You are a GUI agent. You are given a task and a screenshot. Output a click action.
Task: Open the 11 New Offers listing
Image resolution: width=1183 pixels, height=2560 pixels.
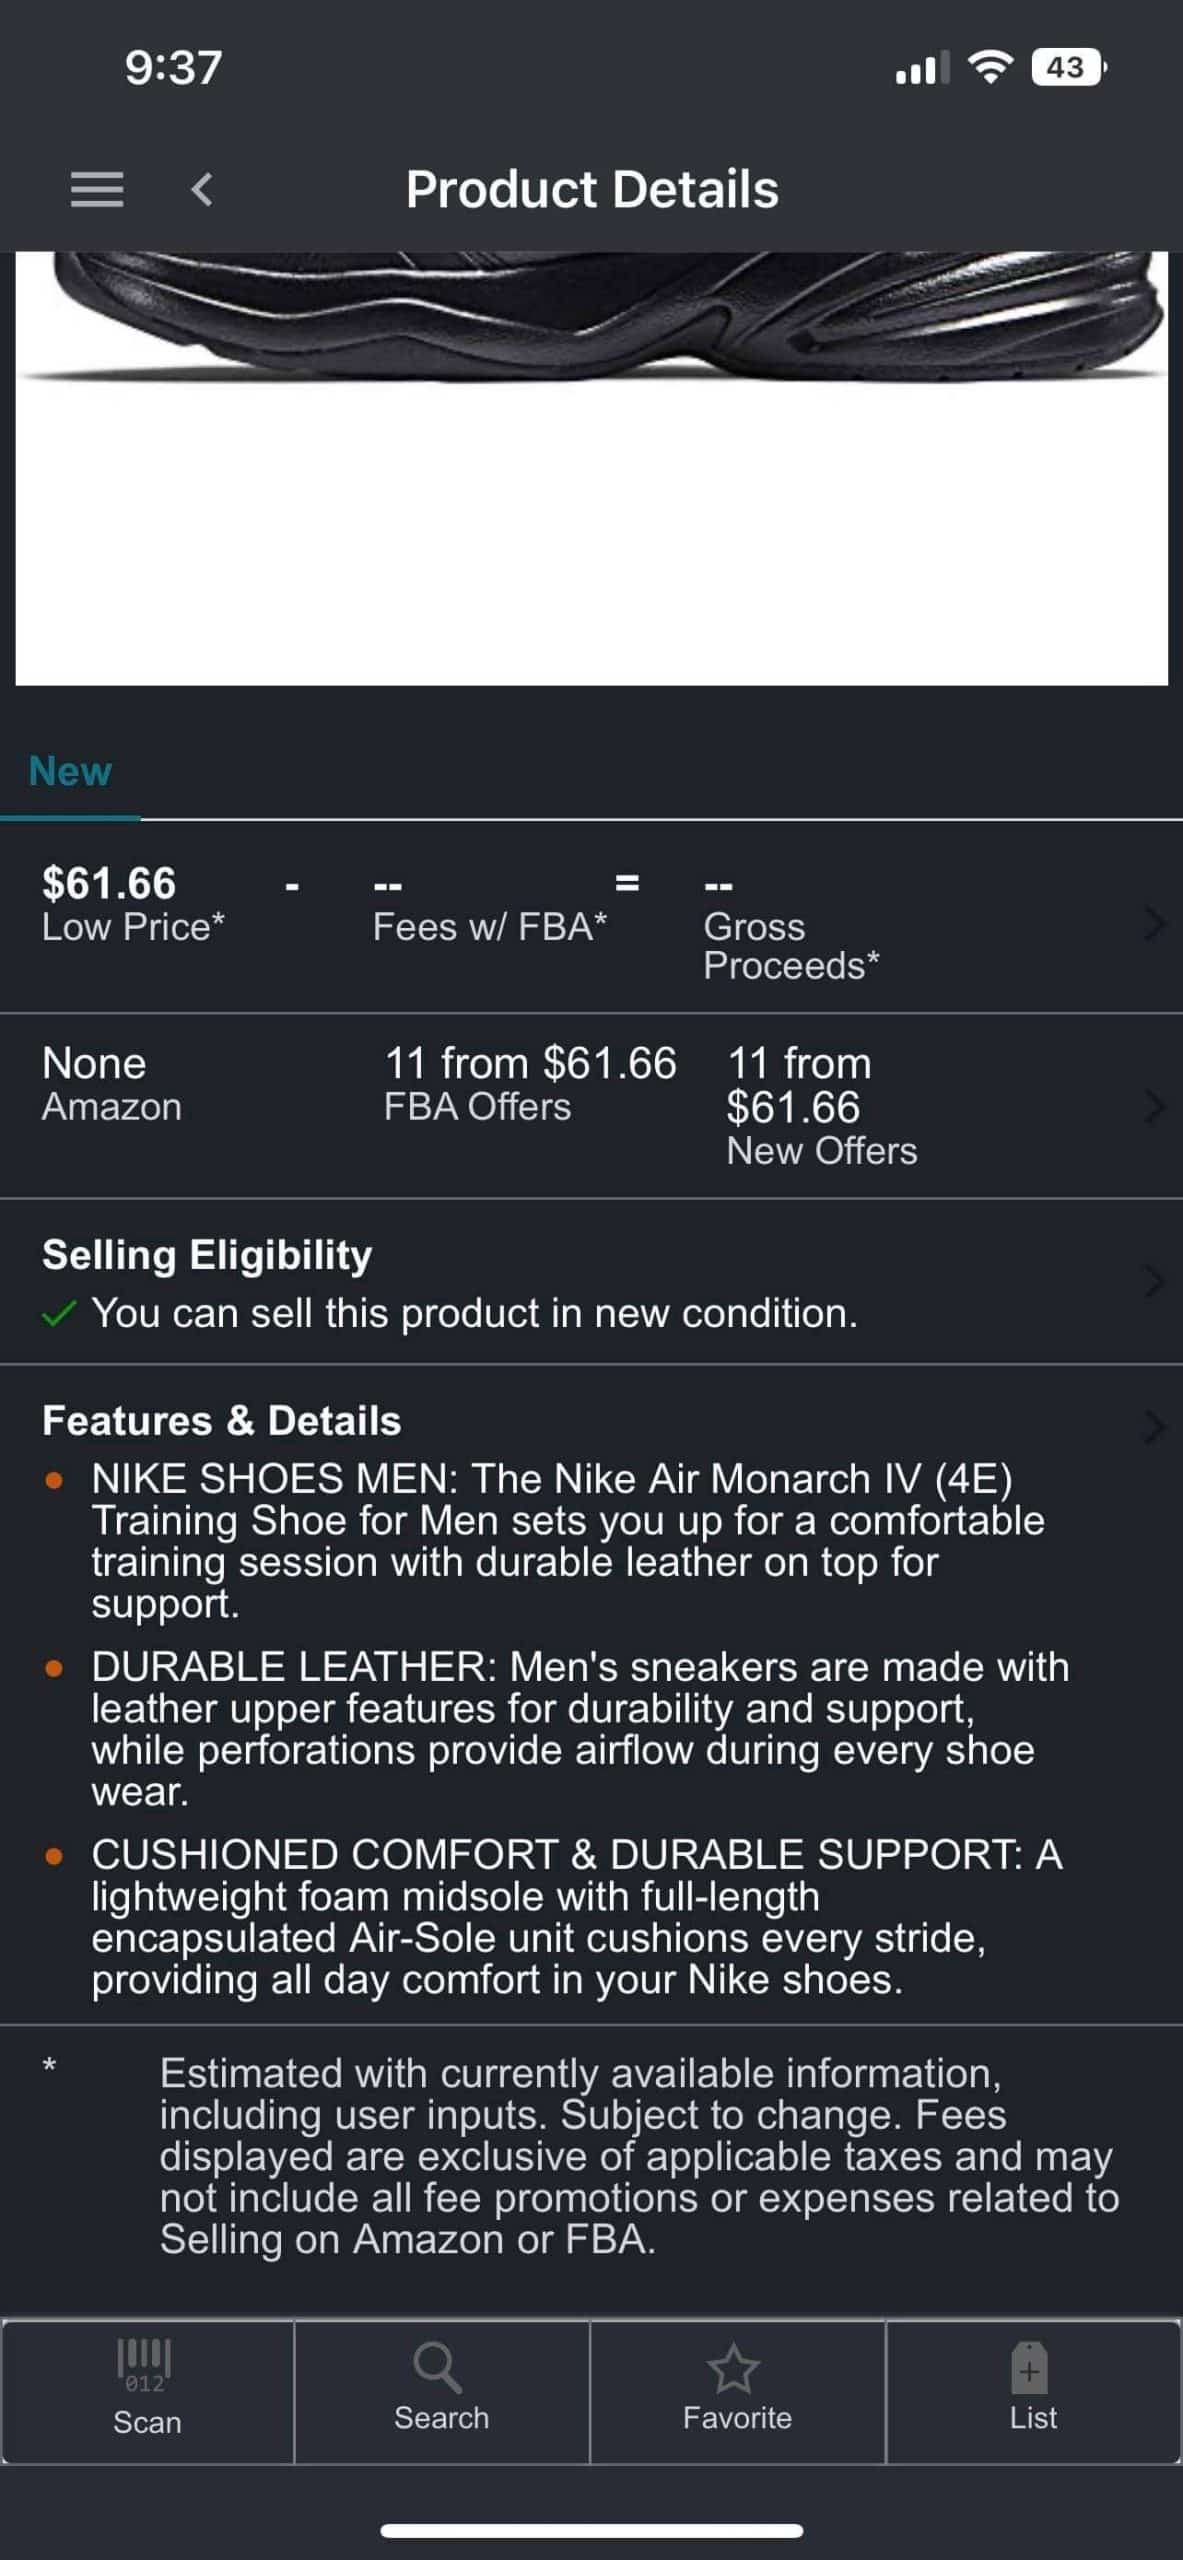(x=820, y=1106)
